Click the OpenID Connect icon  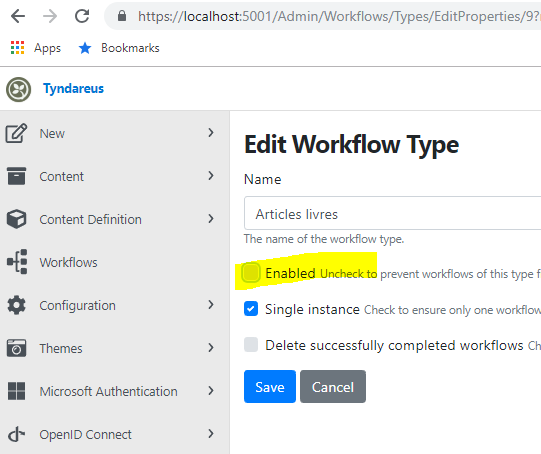pos(16,434)
